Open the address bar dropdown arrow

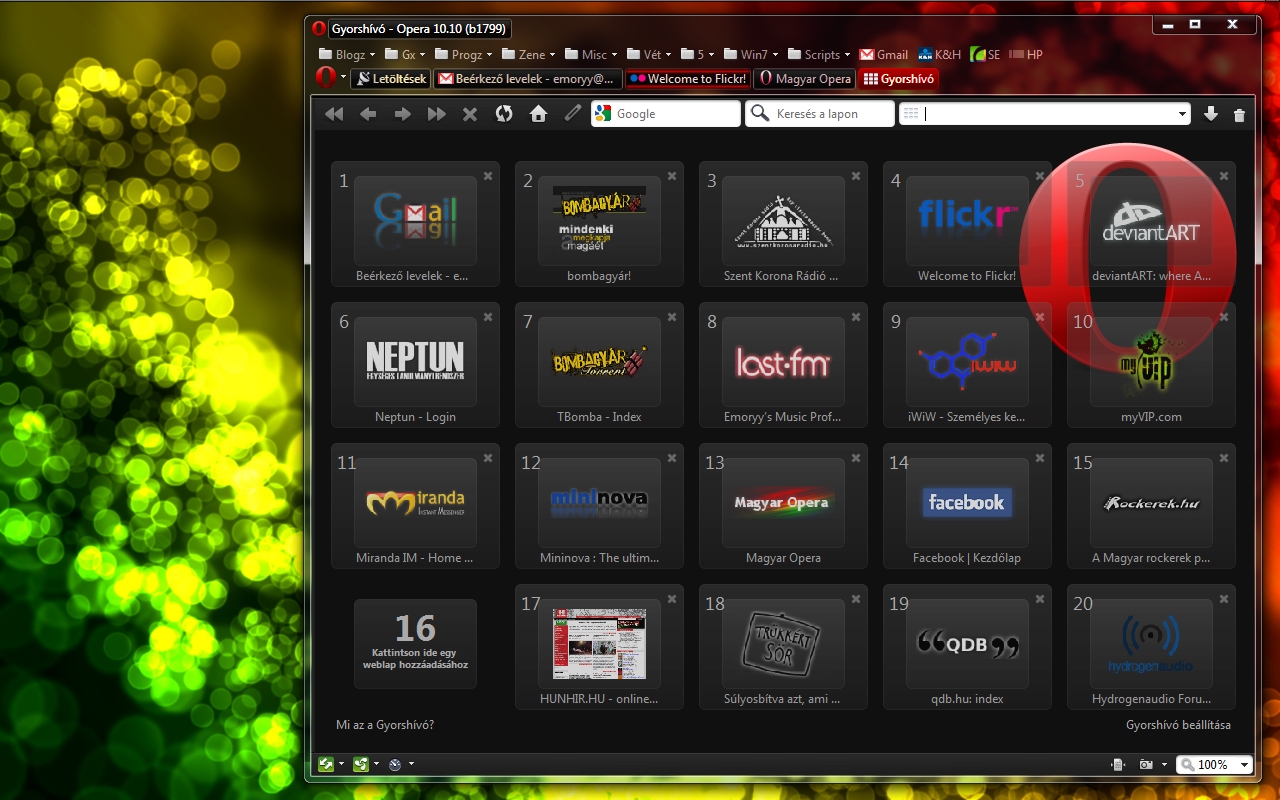[1182, 114]
